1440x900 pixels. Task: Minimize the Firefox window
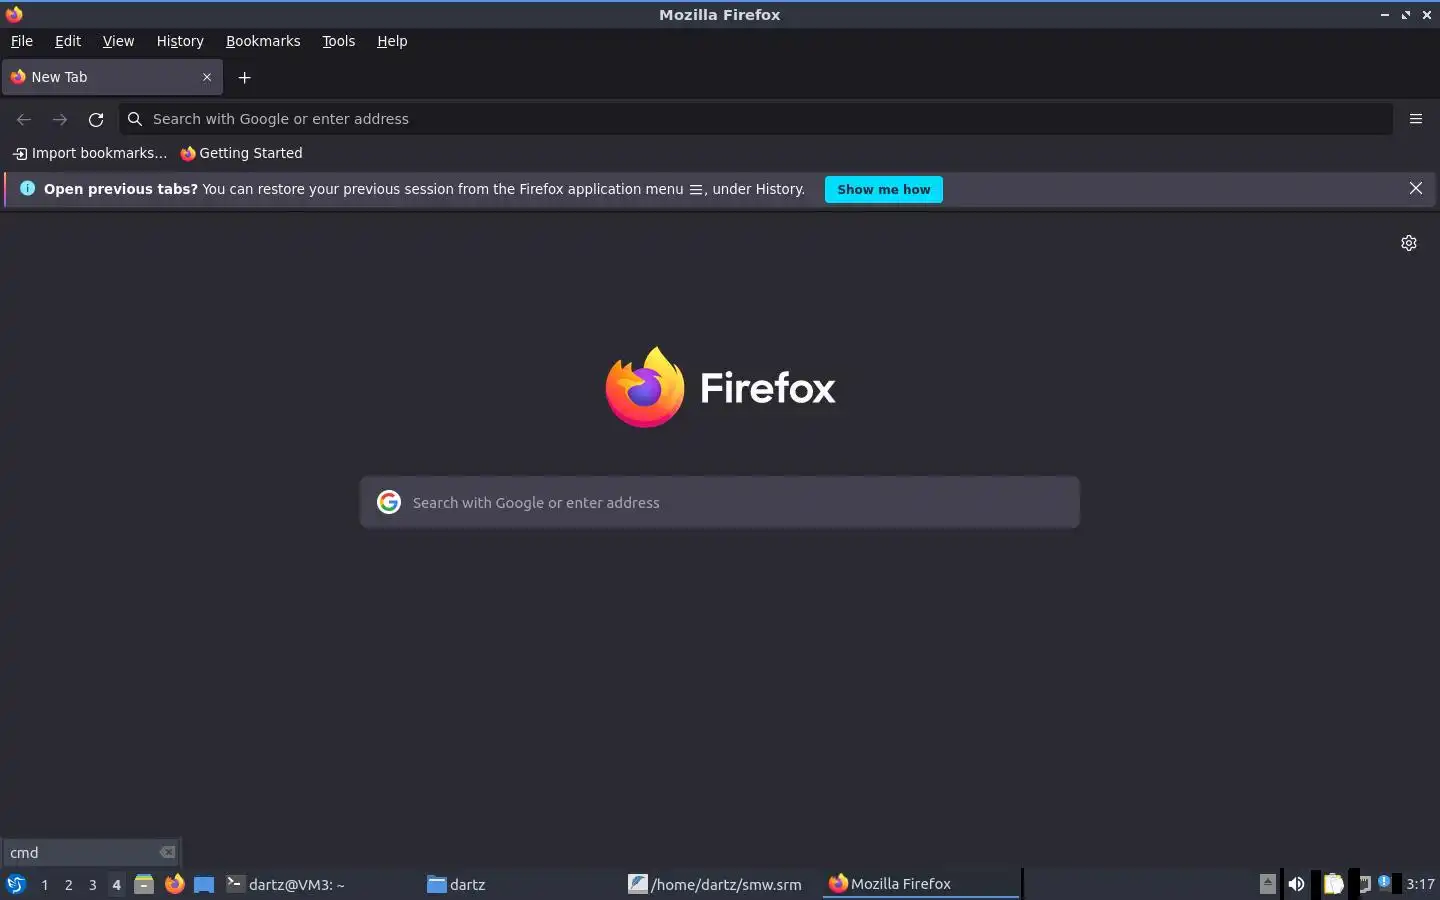tap(1385, 15)
